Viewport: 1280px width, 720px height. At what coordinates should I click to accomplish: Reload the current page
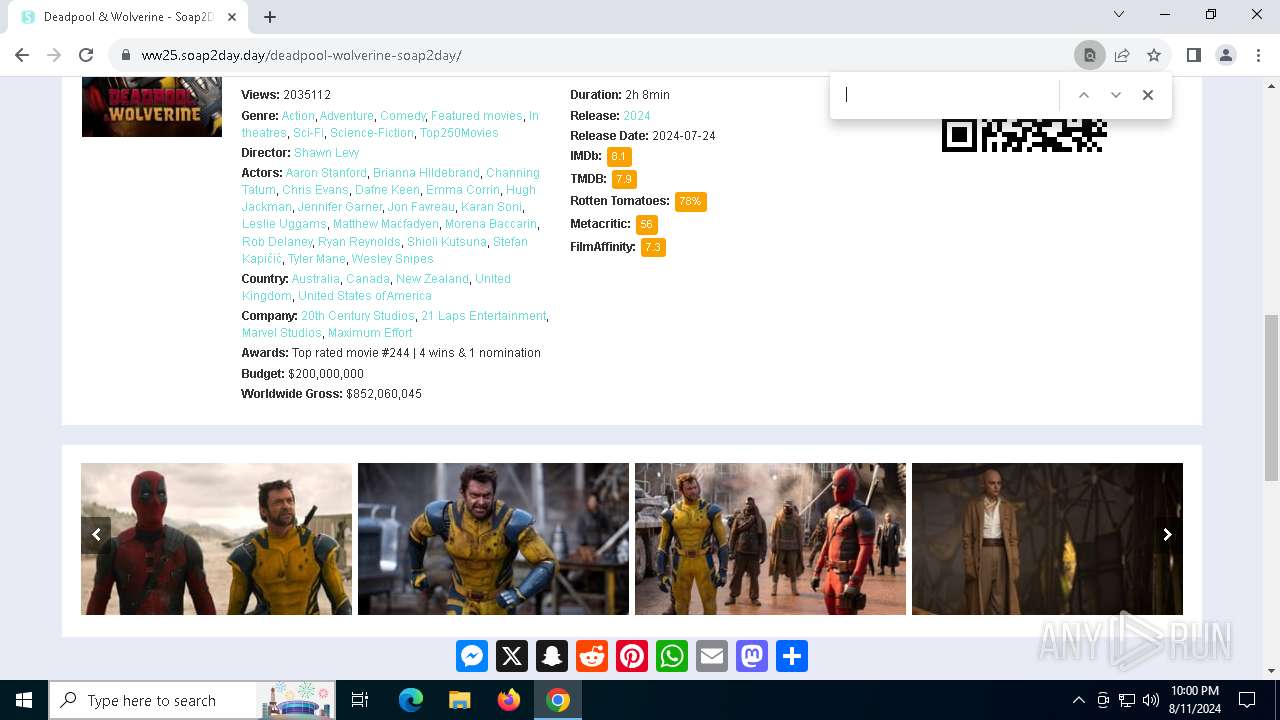click(86, 55)
